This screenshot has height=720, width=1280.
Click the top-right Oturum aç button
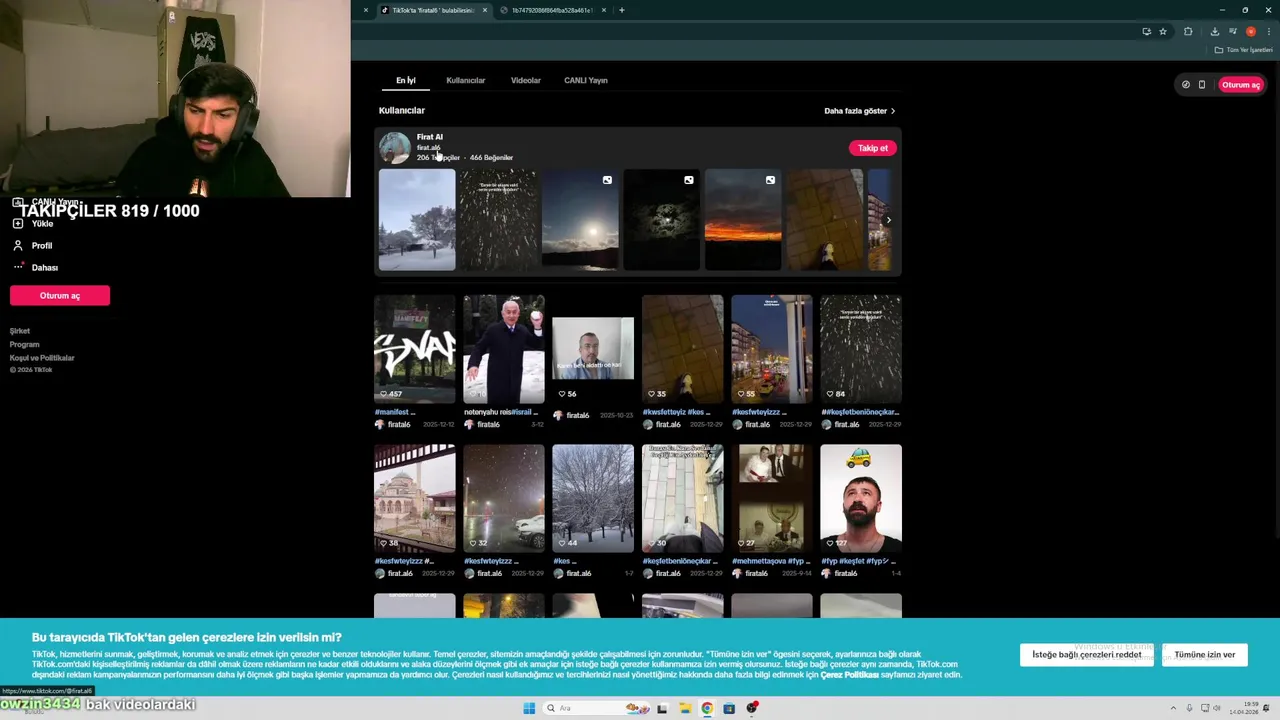pyautogui.click(x=1241, y=85)
